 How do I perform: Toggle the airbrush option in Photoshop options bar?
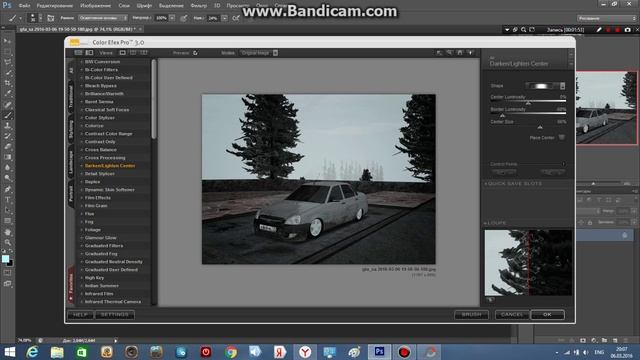coord(236,18)
